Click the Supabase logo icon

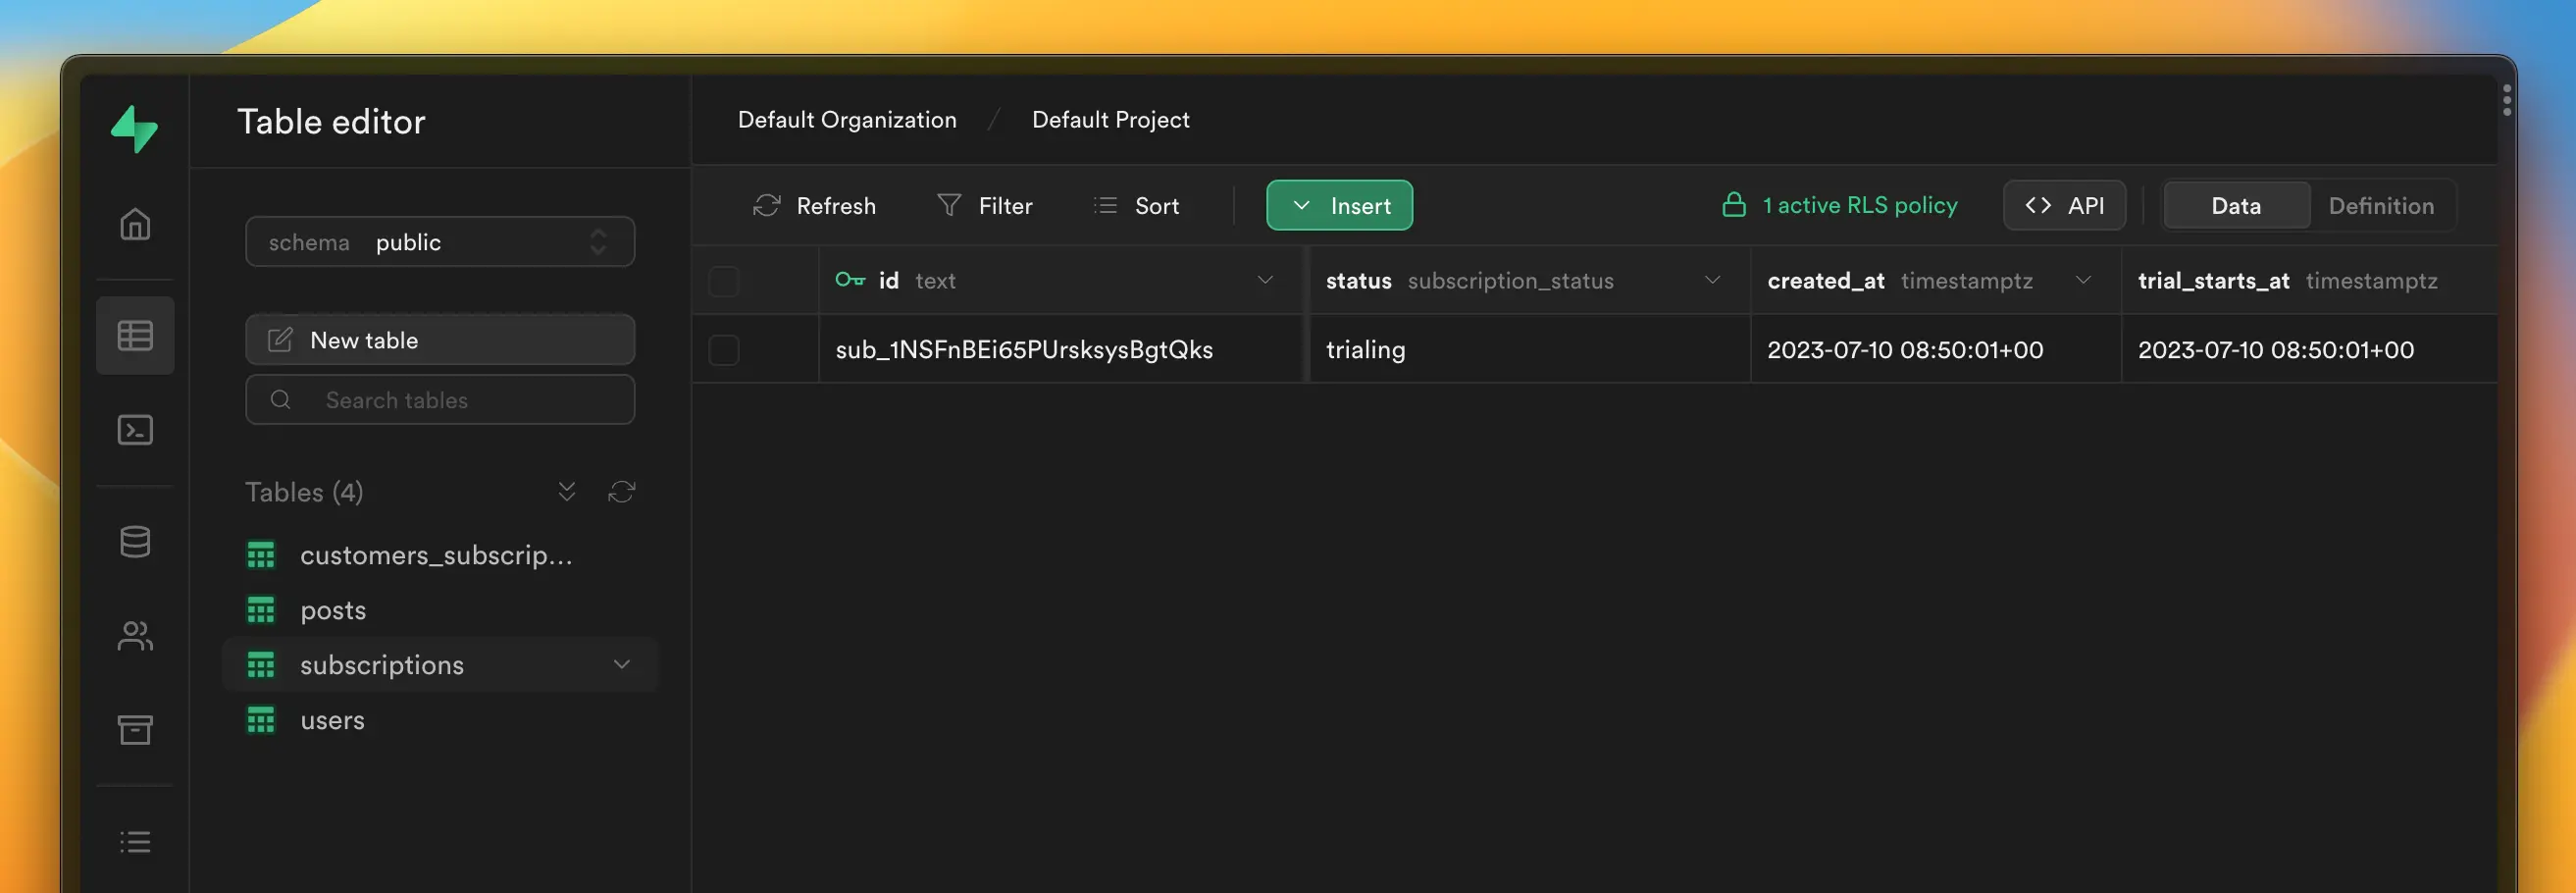coord(134,128)
